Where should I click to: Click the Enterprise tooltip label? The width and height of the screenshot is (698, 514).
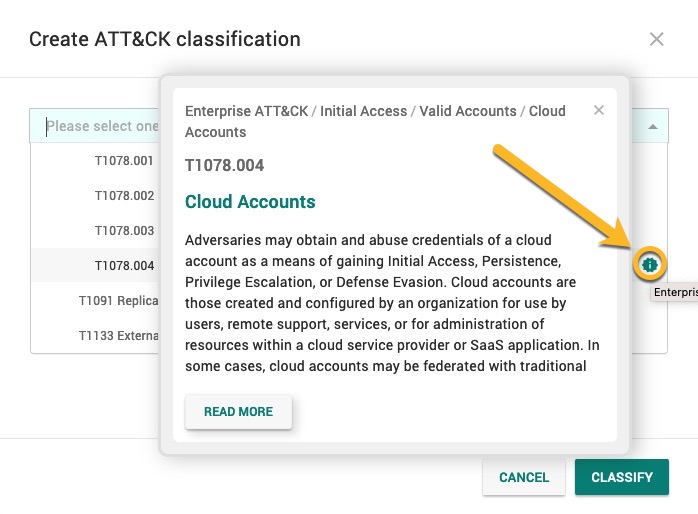(x=676, y=293)
